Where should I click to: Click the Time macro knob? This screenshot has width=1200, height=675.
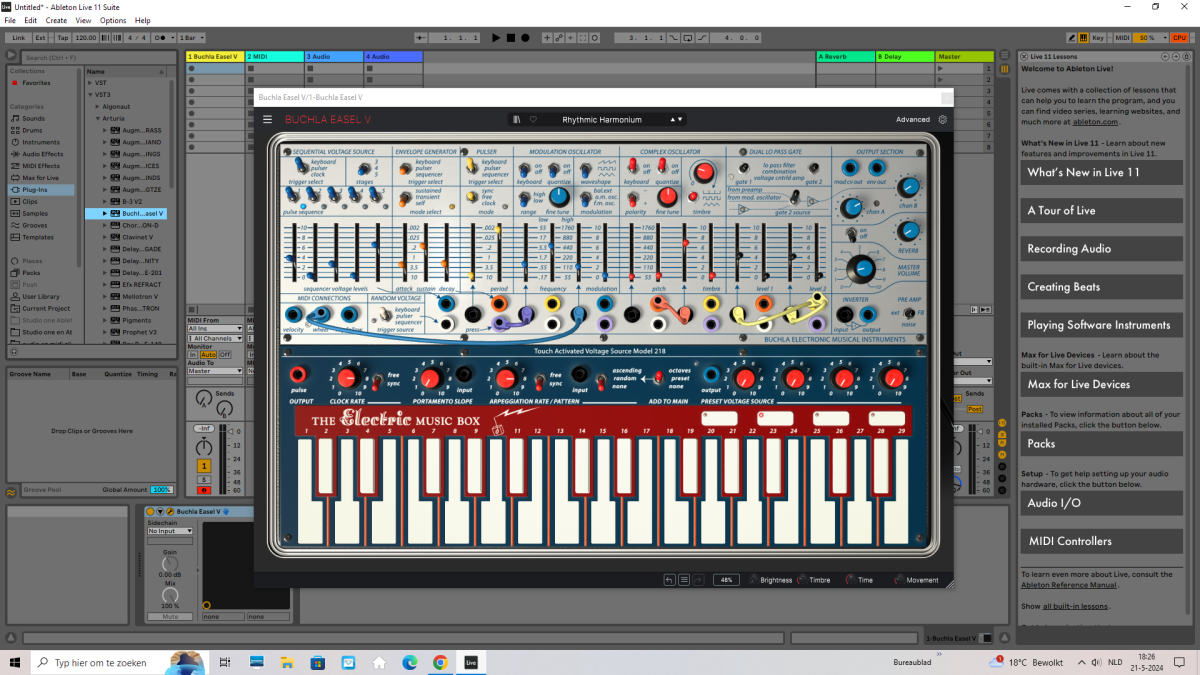tap(851, 579)
